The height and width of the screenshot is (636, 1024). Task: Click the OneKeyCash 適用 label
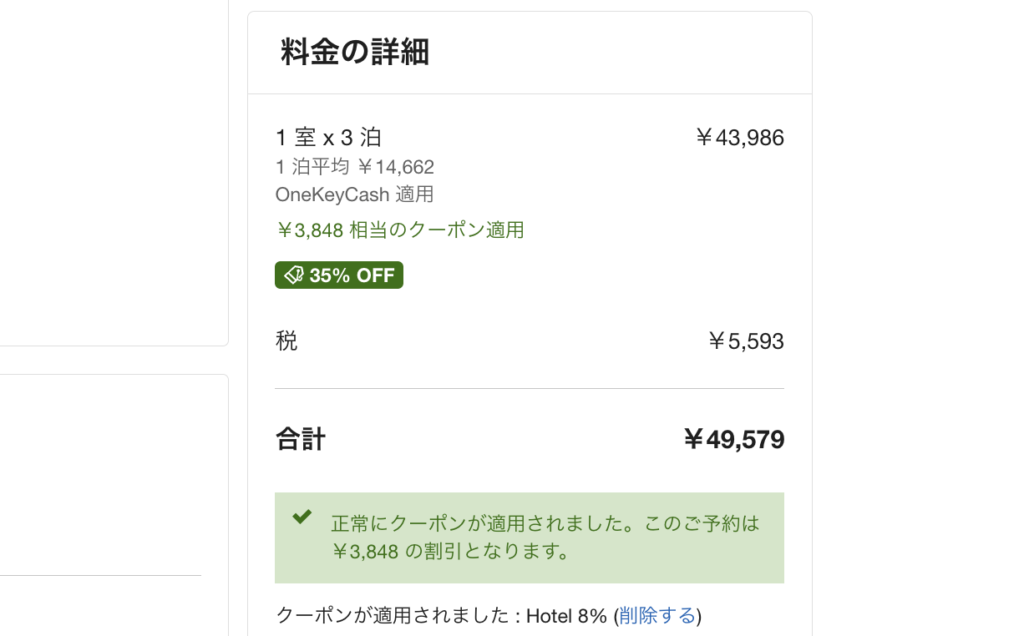(x=355, y=195)
